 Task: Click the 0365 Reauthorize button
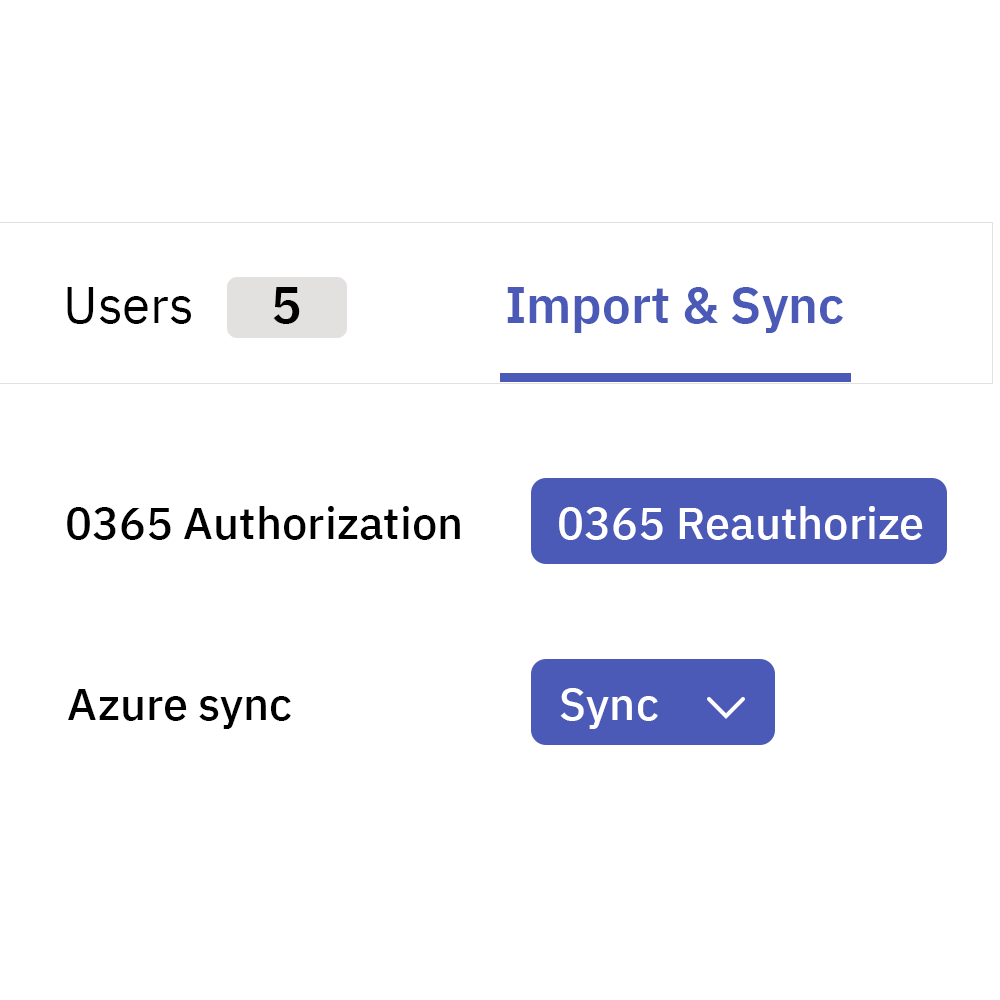pos(739,521)
